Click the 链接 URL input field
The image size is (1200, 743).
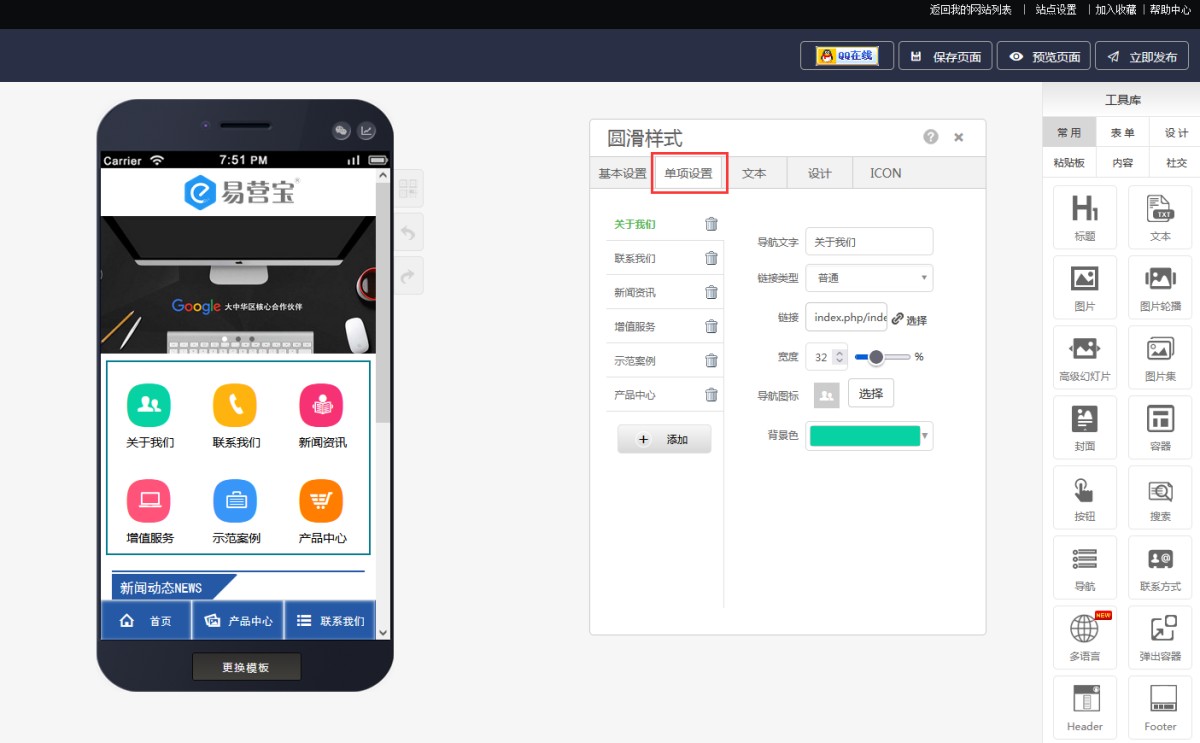click(x=846, y=317)
